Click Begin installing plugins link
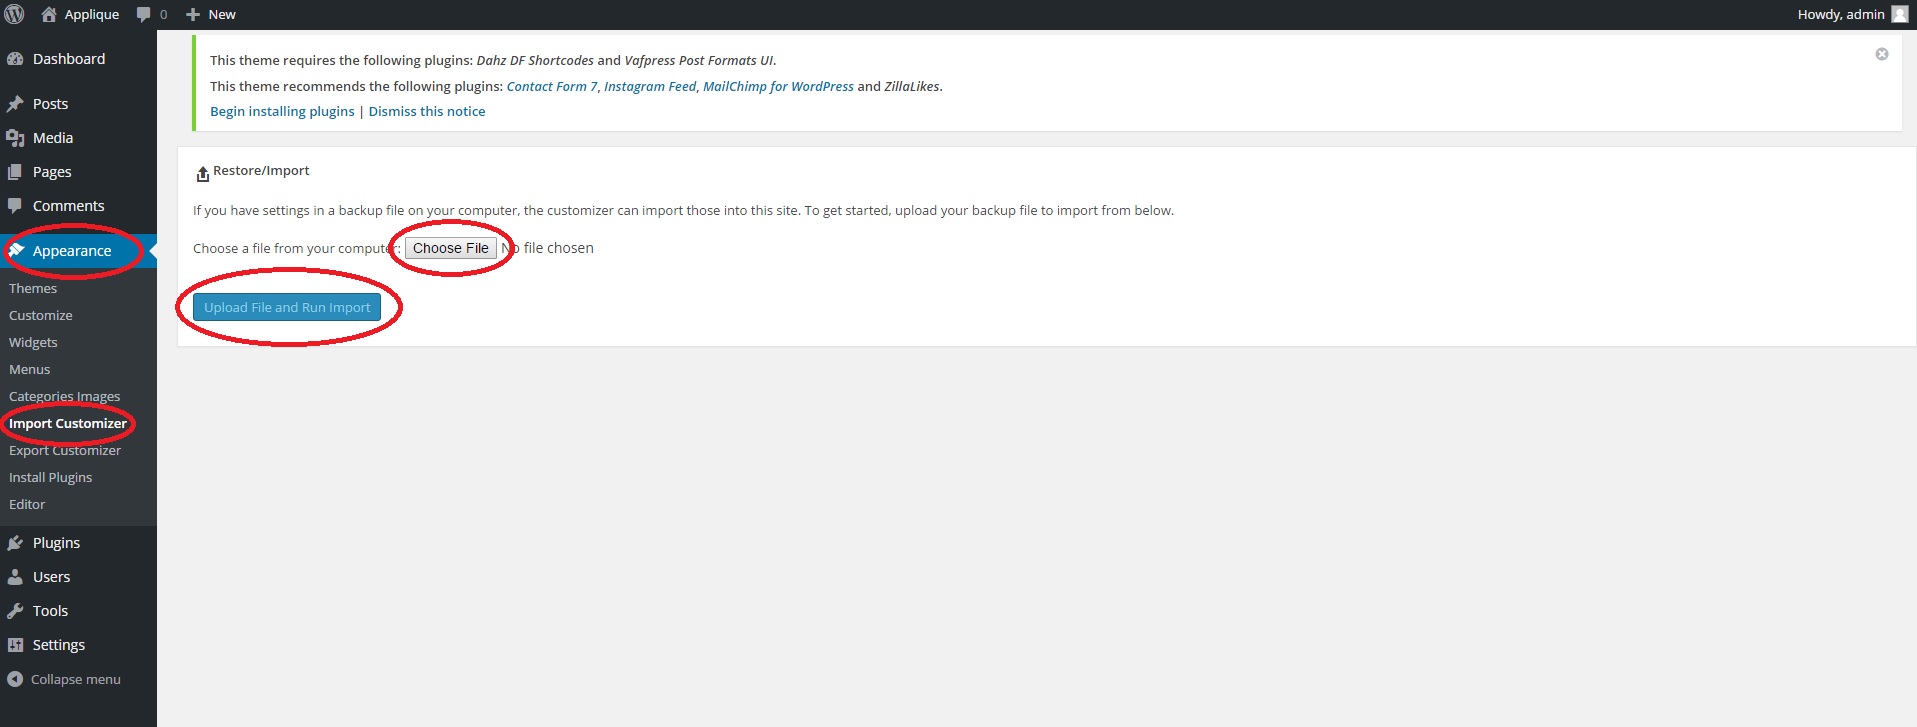The width and height of the screenshot is (1917, 727). (x=282, y=111)
